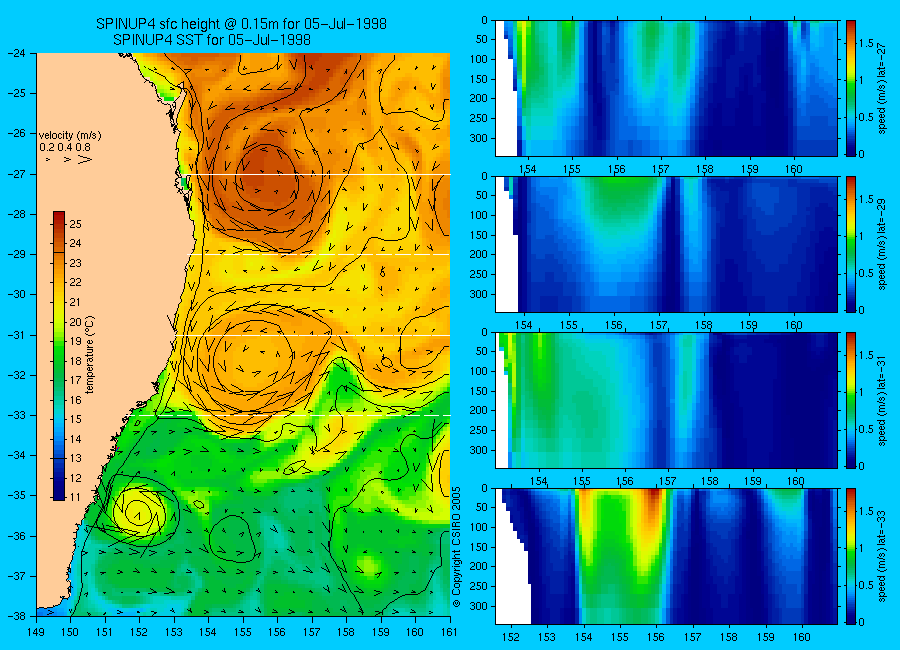Click depth tick 200 on the lat=-31 panel
Screen dimensions: 900x650
[479, 411]
